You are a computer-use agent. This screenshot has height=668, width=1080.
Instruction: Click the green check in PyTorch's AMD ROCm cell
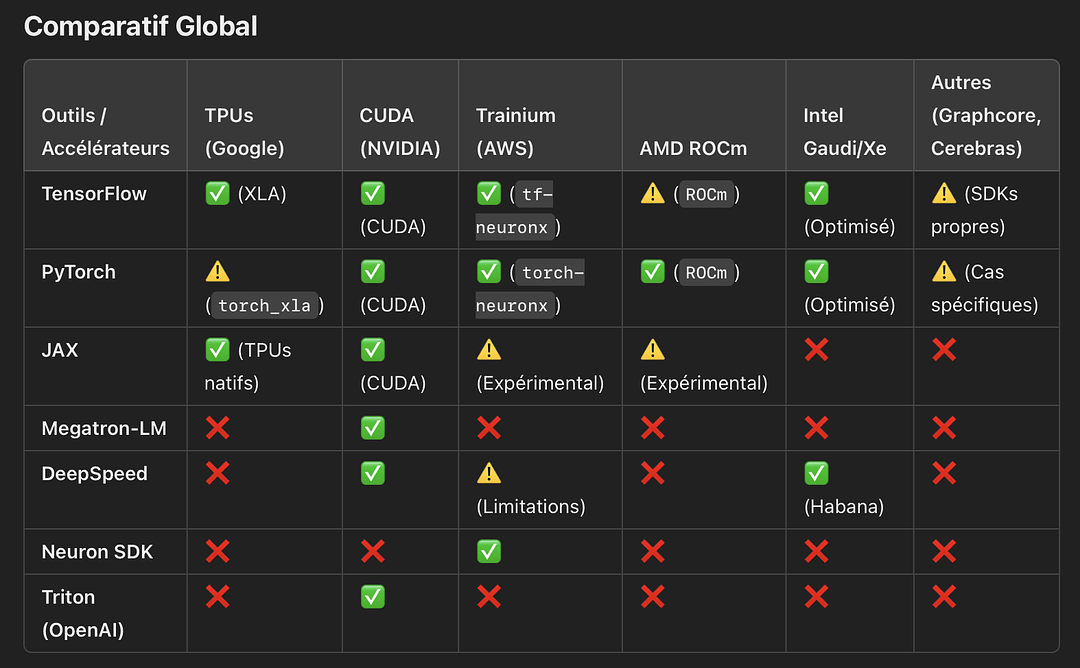[x=652, y=272]
